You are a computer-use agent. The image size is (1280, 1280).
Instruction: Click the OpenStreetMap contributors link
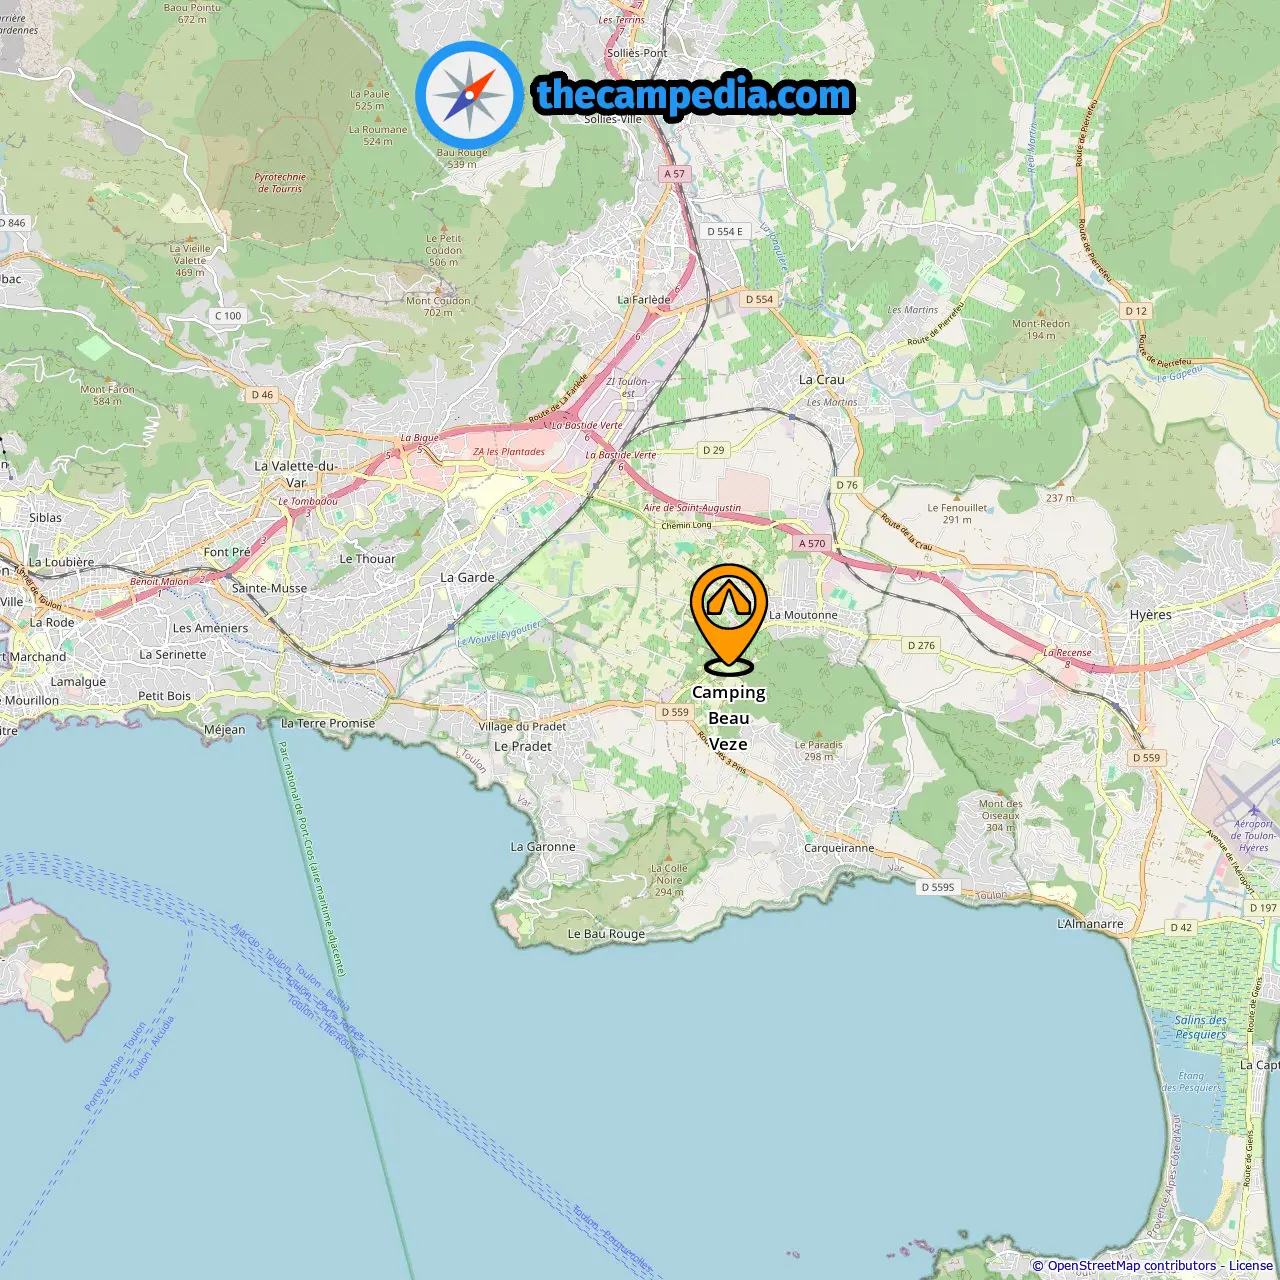tap(1132, 1266)
